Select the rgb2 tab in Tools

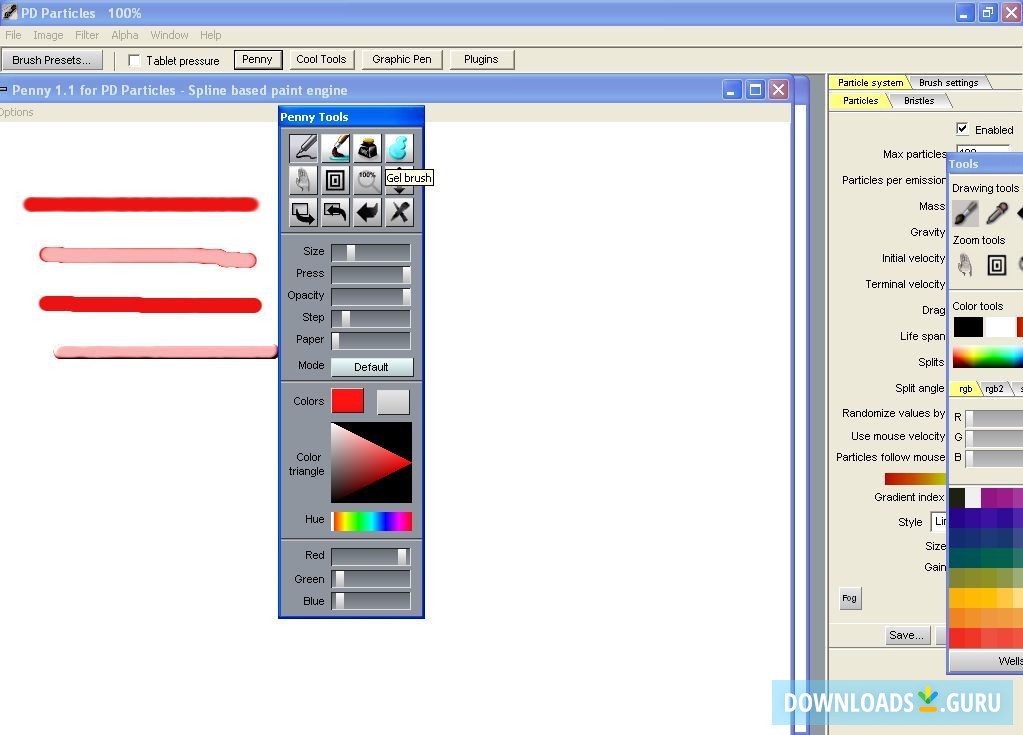coord(994,389)
